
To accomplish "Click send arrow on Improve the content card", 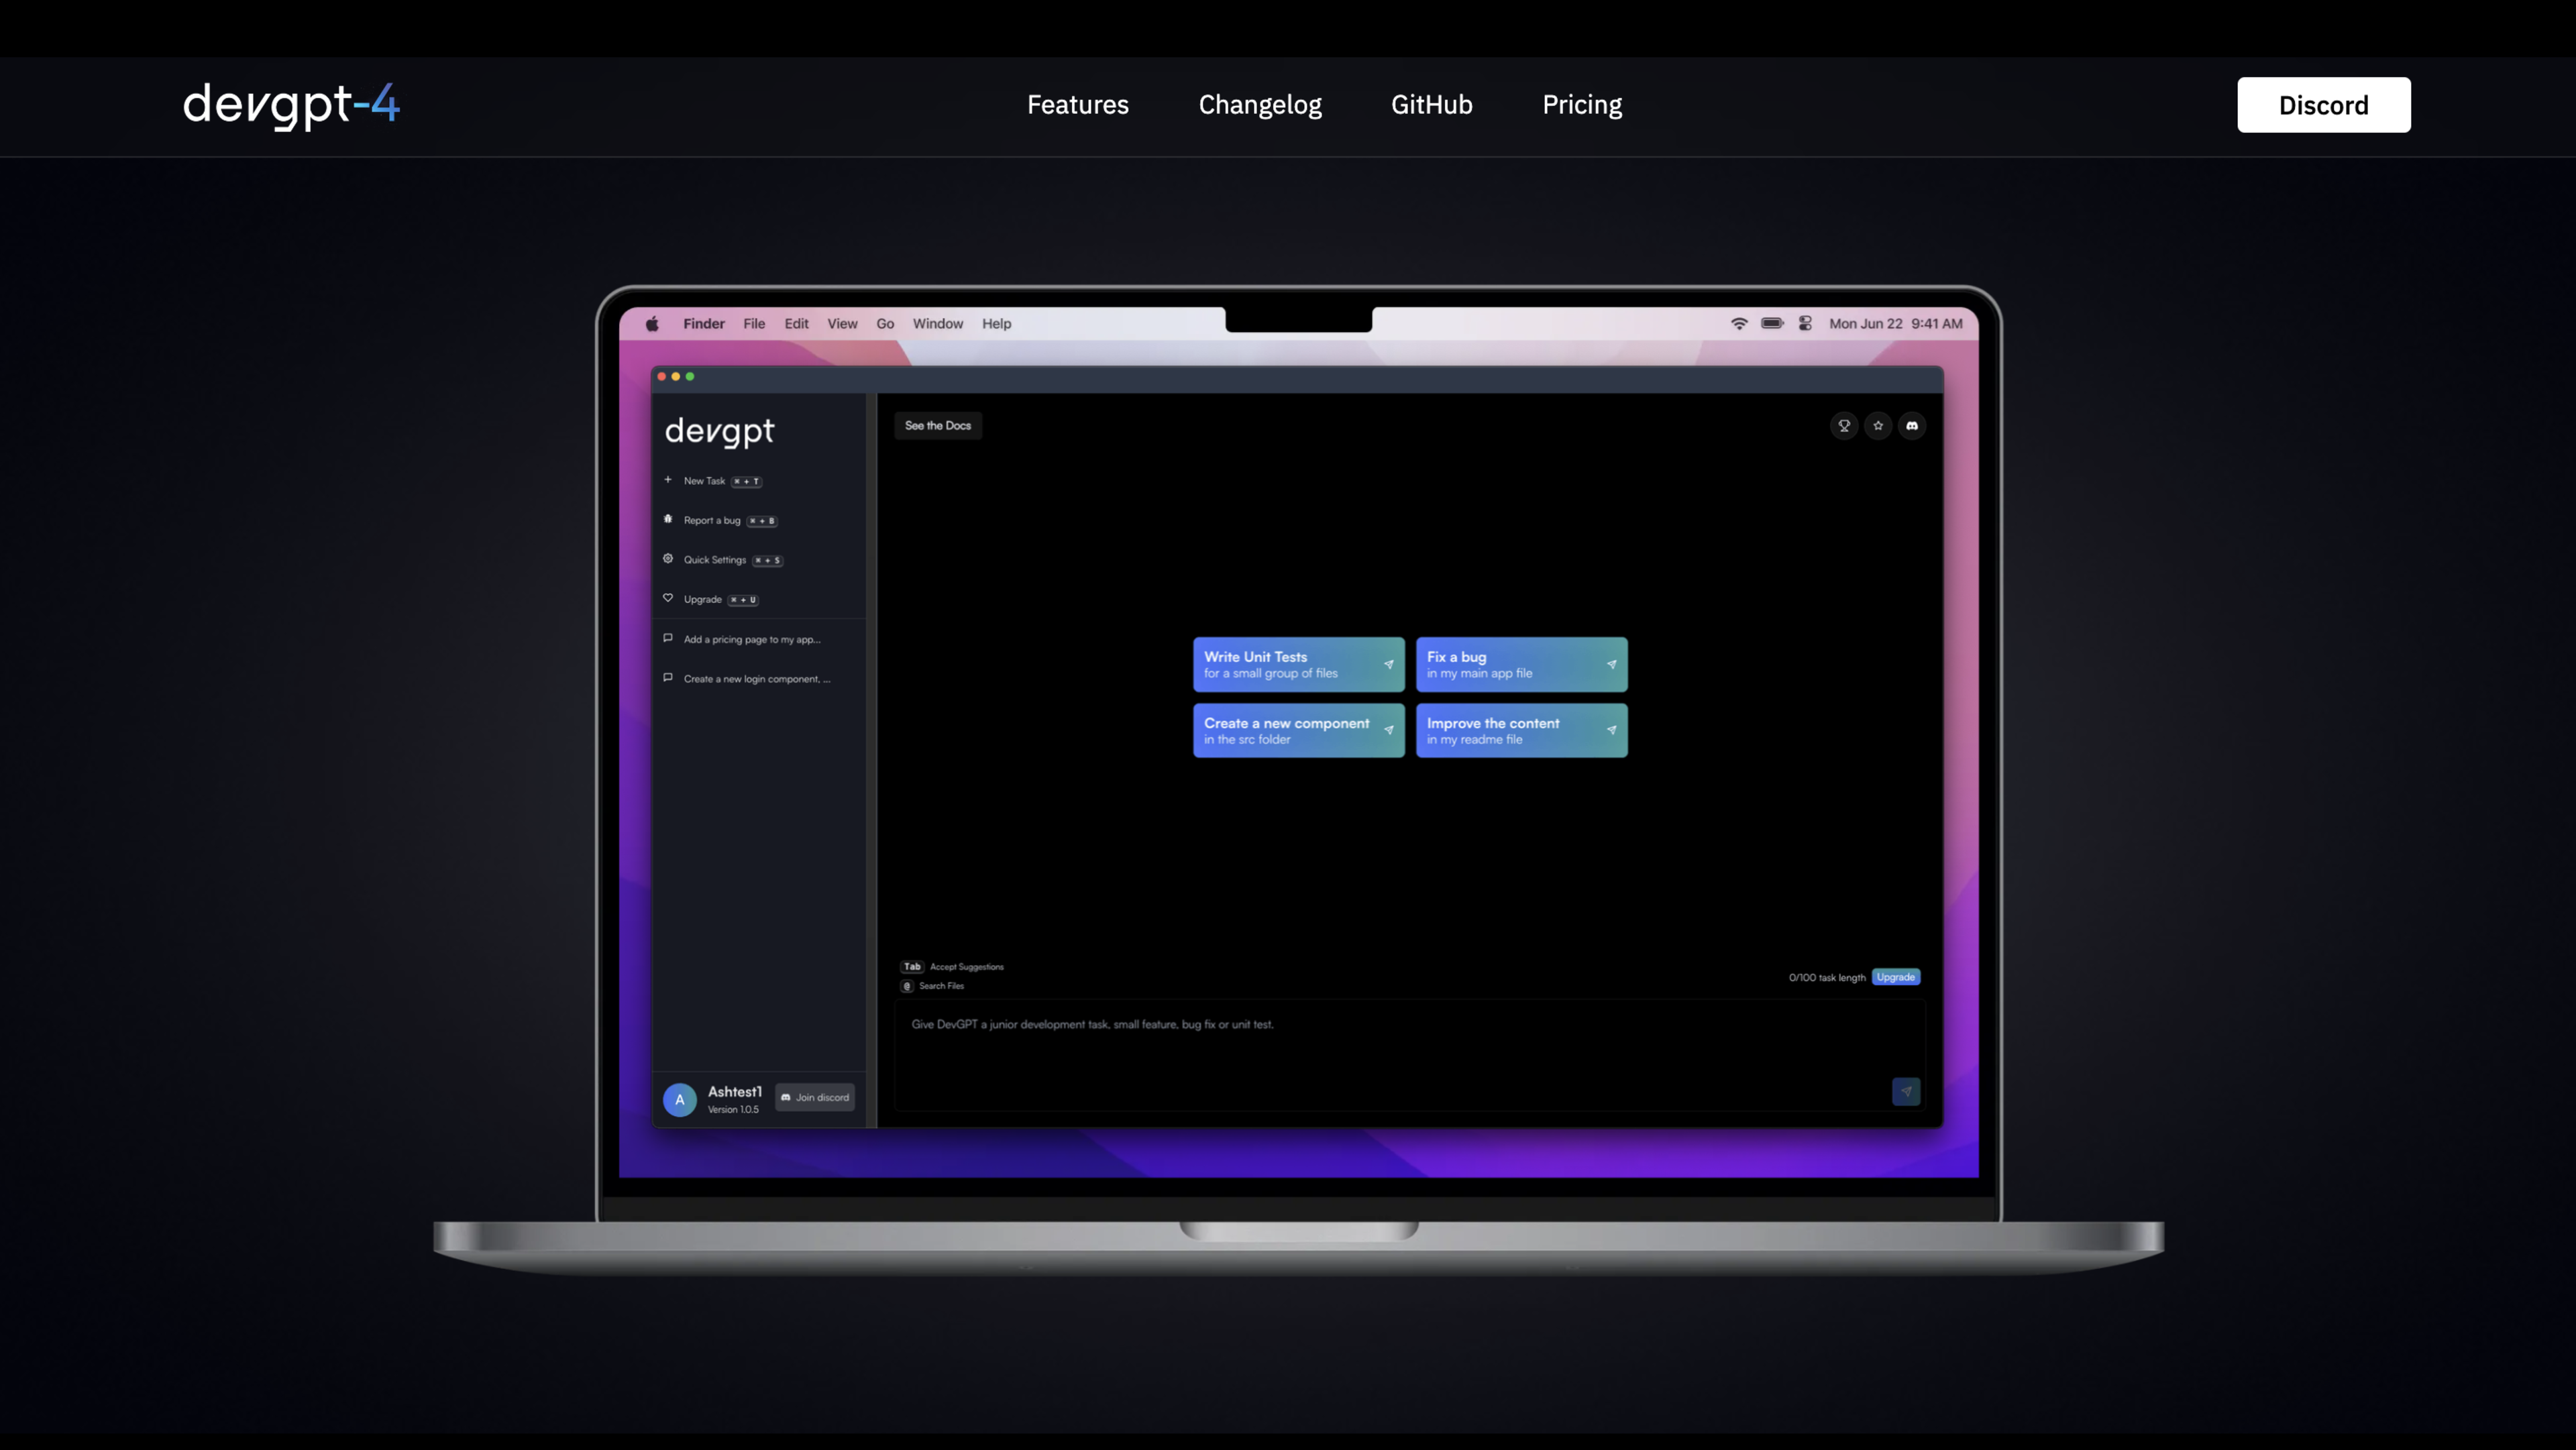I will [1612, 730].
